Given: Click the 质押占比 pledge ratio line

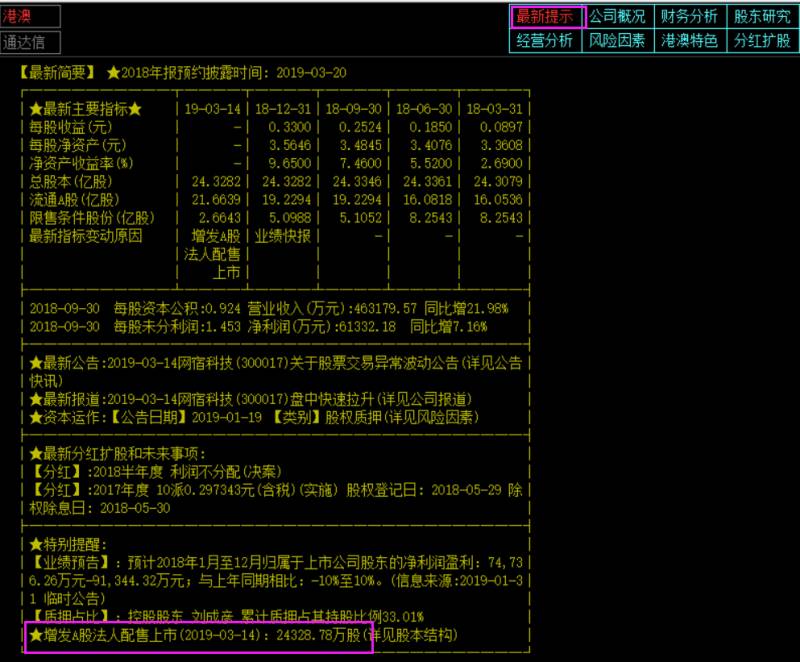Looking at the screenshot, I should pyautogui.click(x=226, y=617).
